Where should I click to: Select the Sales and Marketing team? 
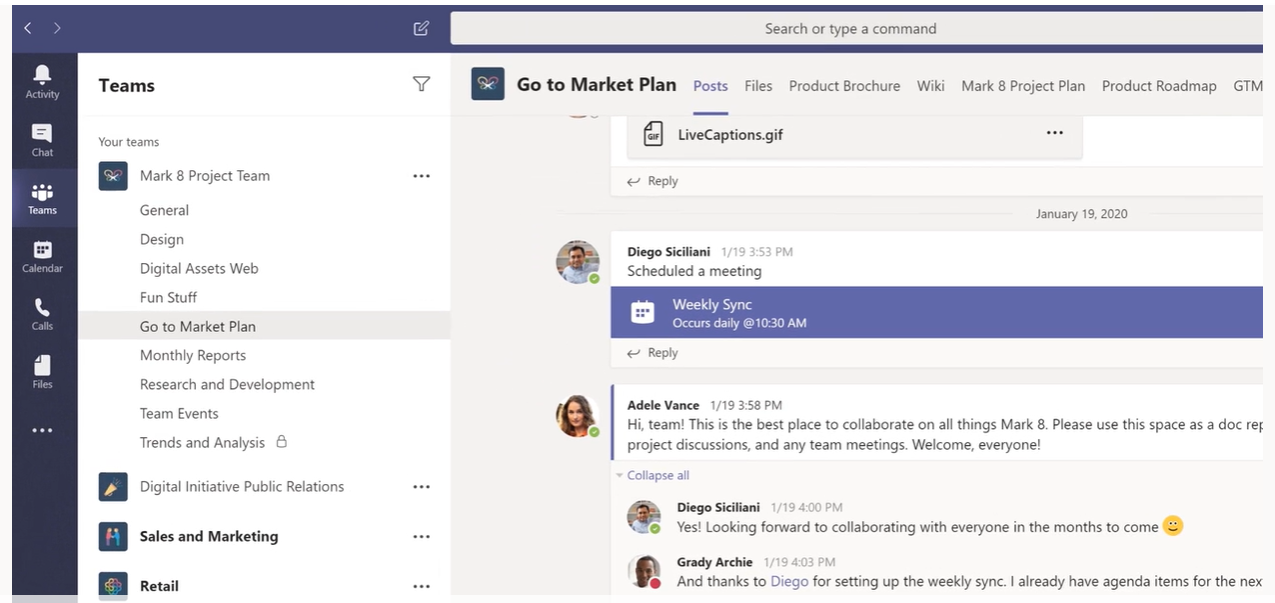[x=209, y=537]
